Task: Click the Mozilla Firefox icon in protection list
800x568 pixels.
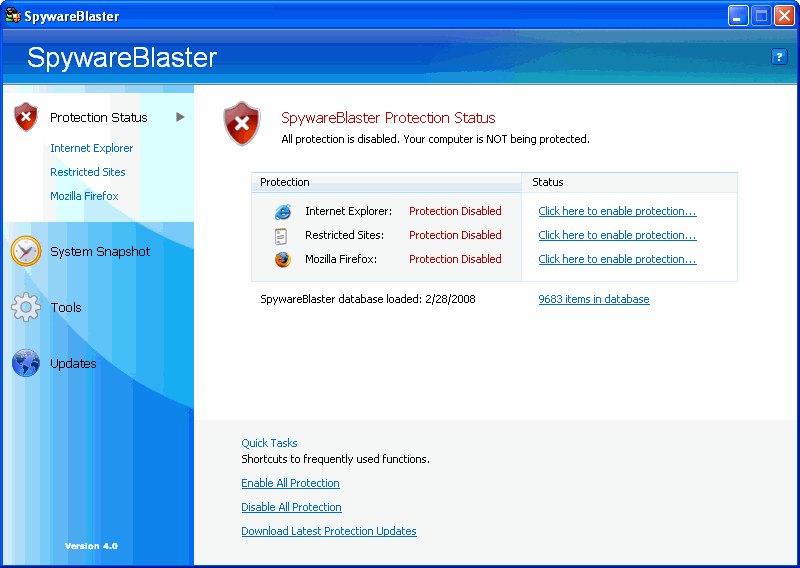Action: (x=282, y=260)
